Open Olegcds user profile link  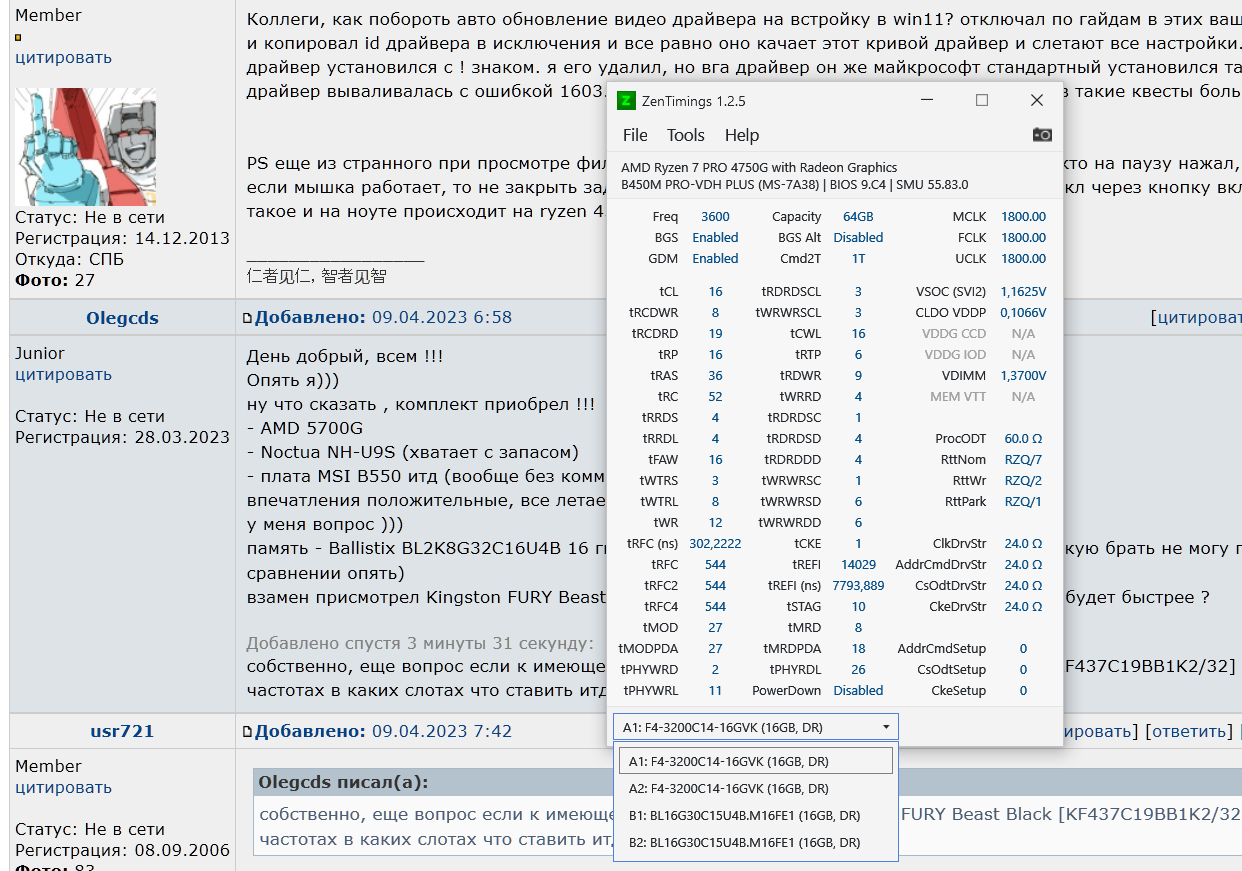point(122,318)
